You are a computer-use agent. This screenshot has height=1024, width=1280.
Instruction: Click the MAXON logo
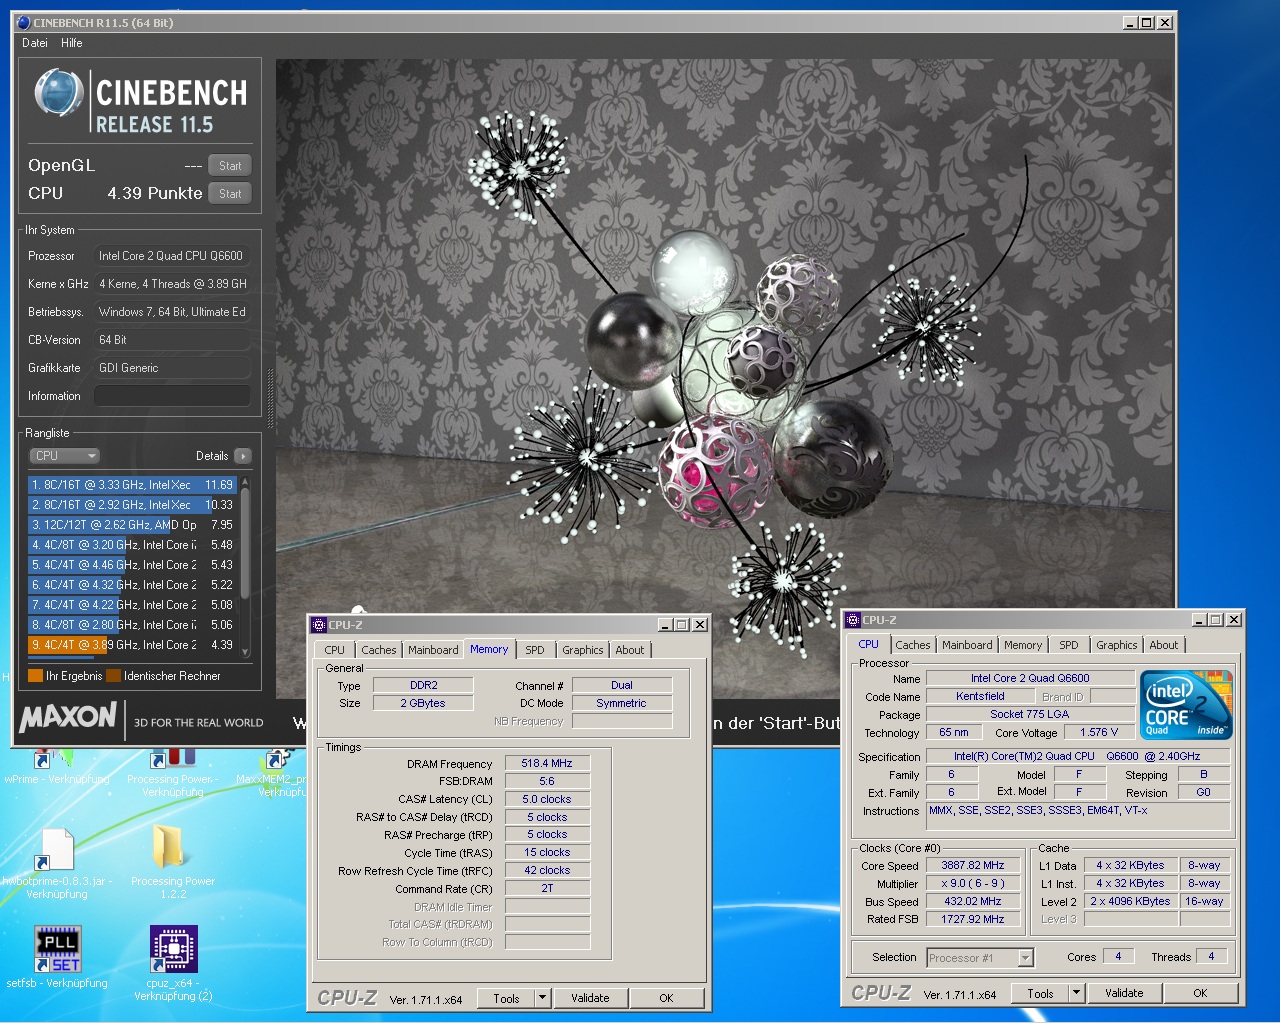coord(68,717)
